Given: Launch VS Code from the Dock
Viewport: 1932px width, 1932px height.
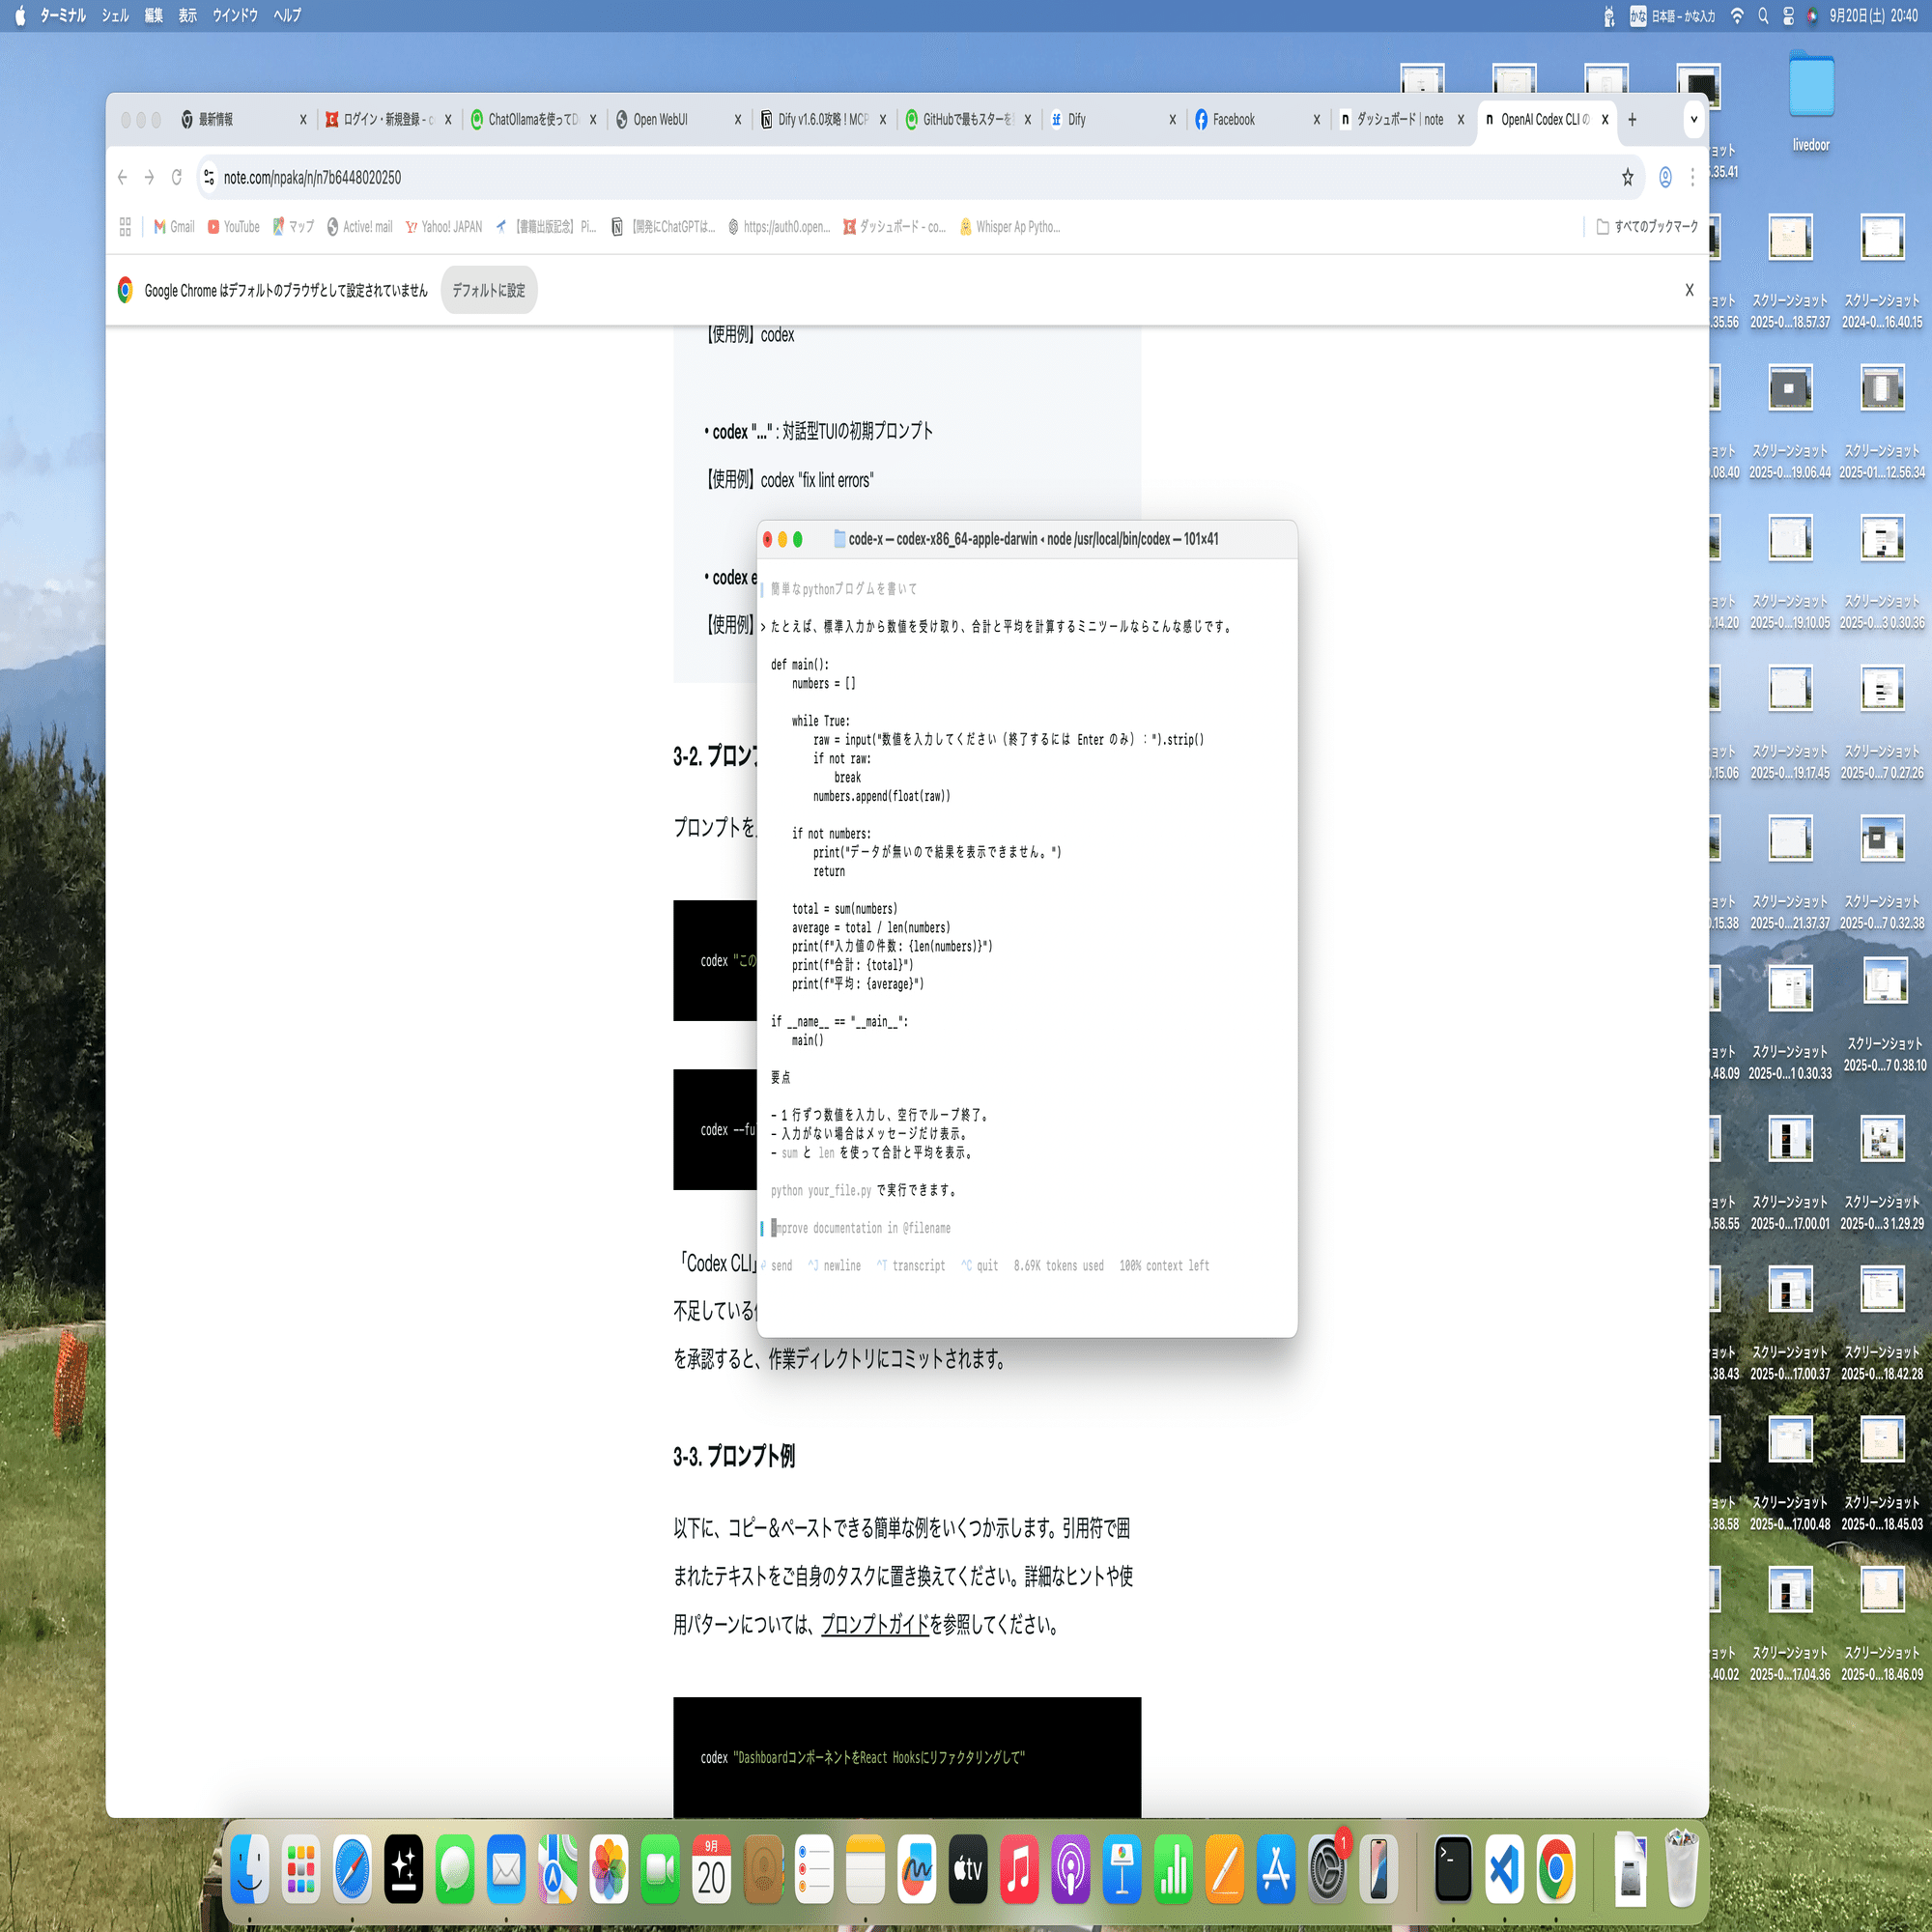Looking at the screenshot, I should [1505, 1868].
